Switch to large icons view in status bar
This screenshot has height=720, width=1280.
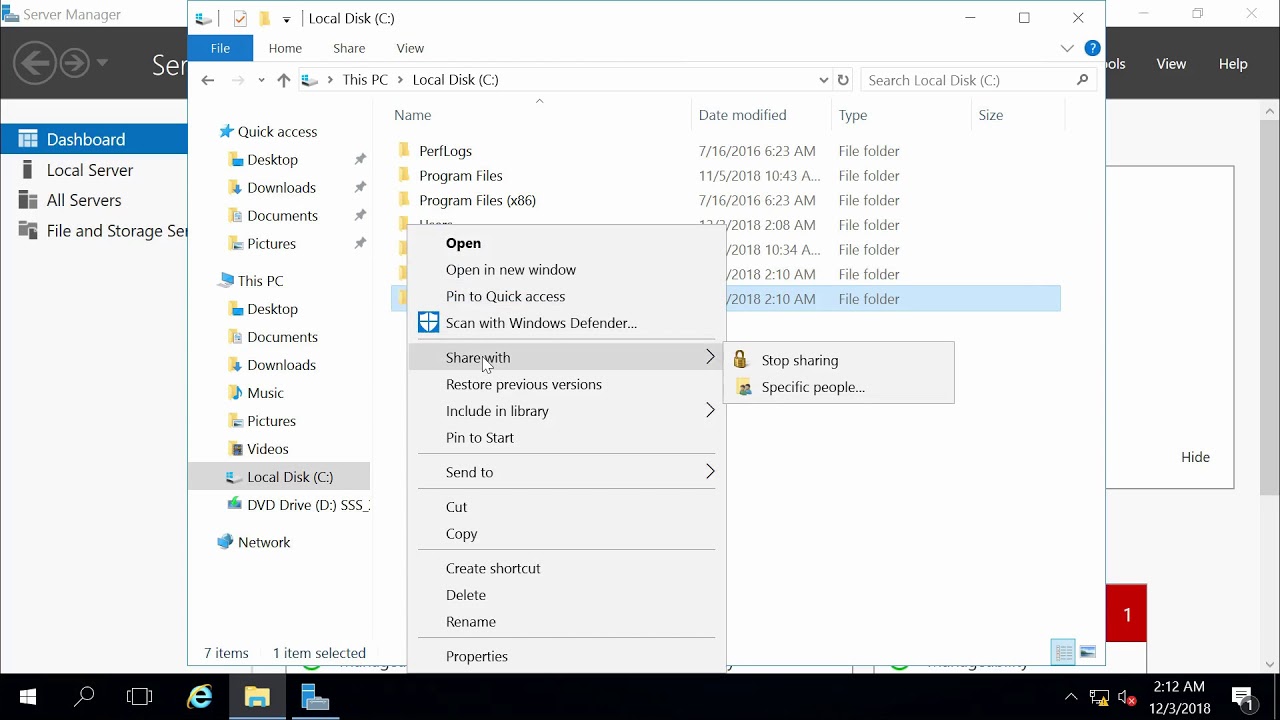(1088, 652)
